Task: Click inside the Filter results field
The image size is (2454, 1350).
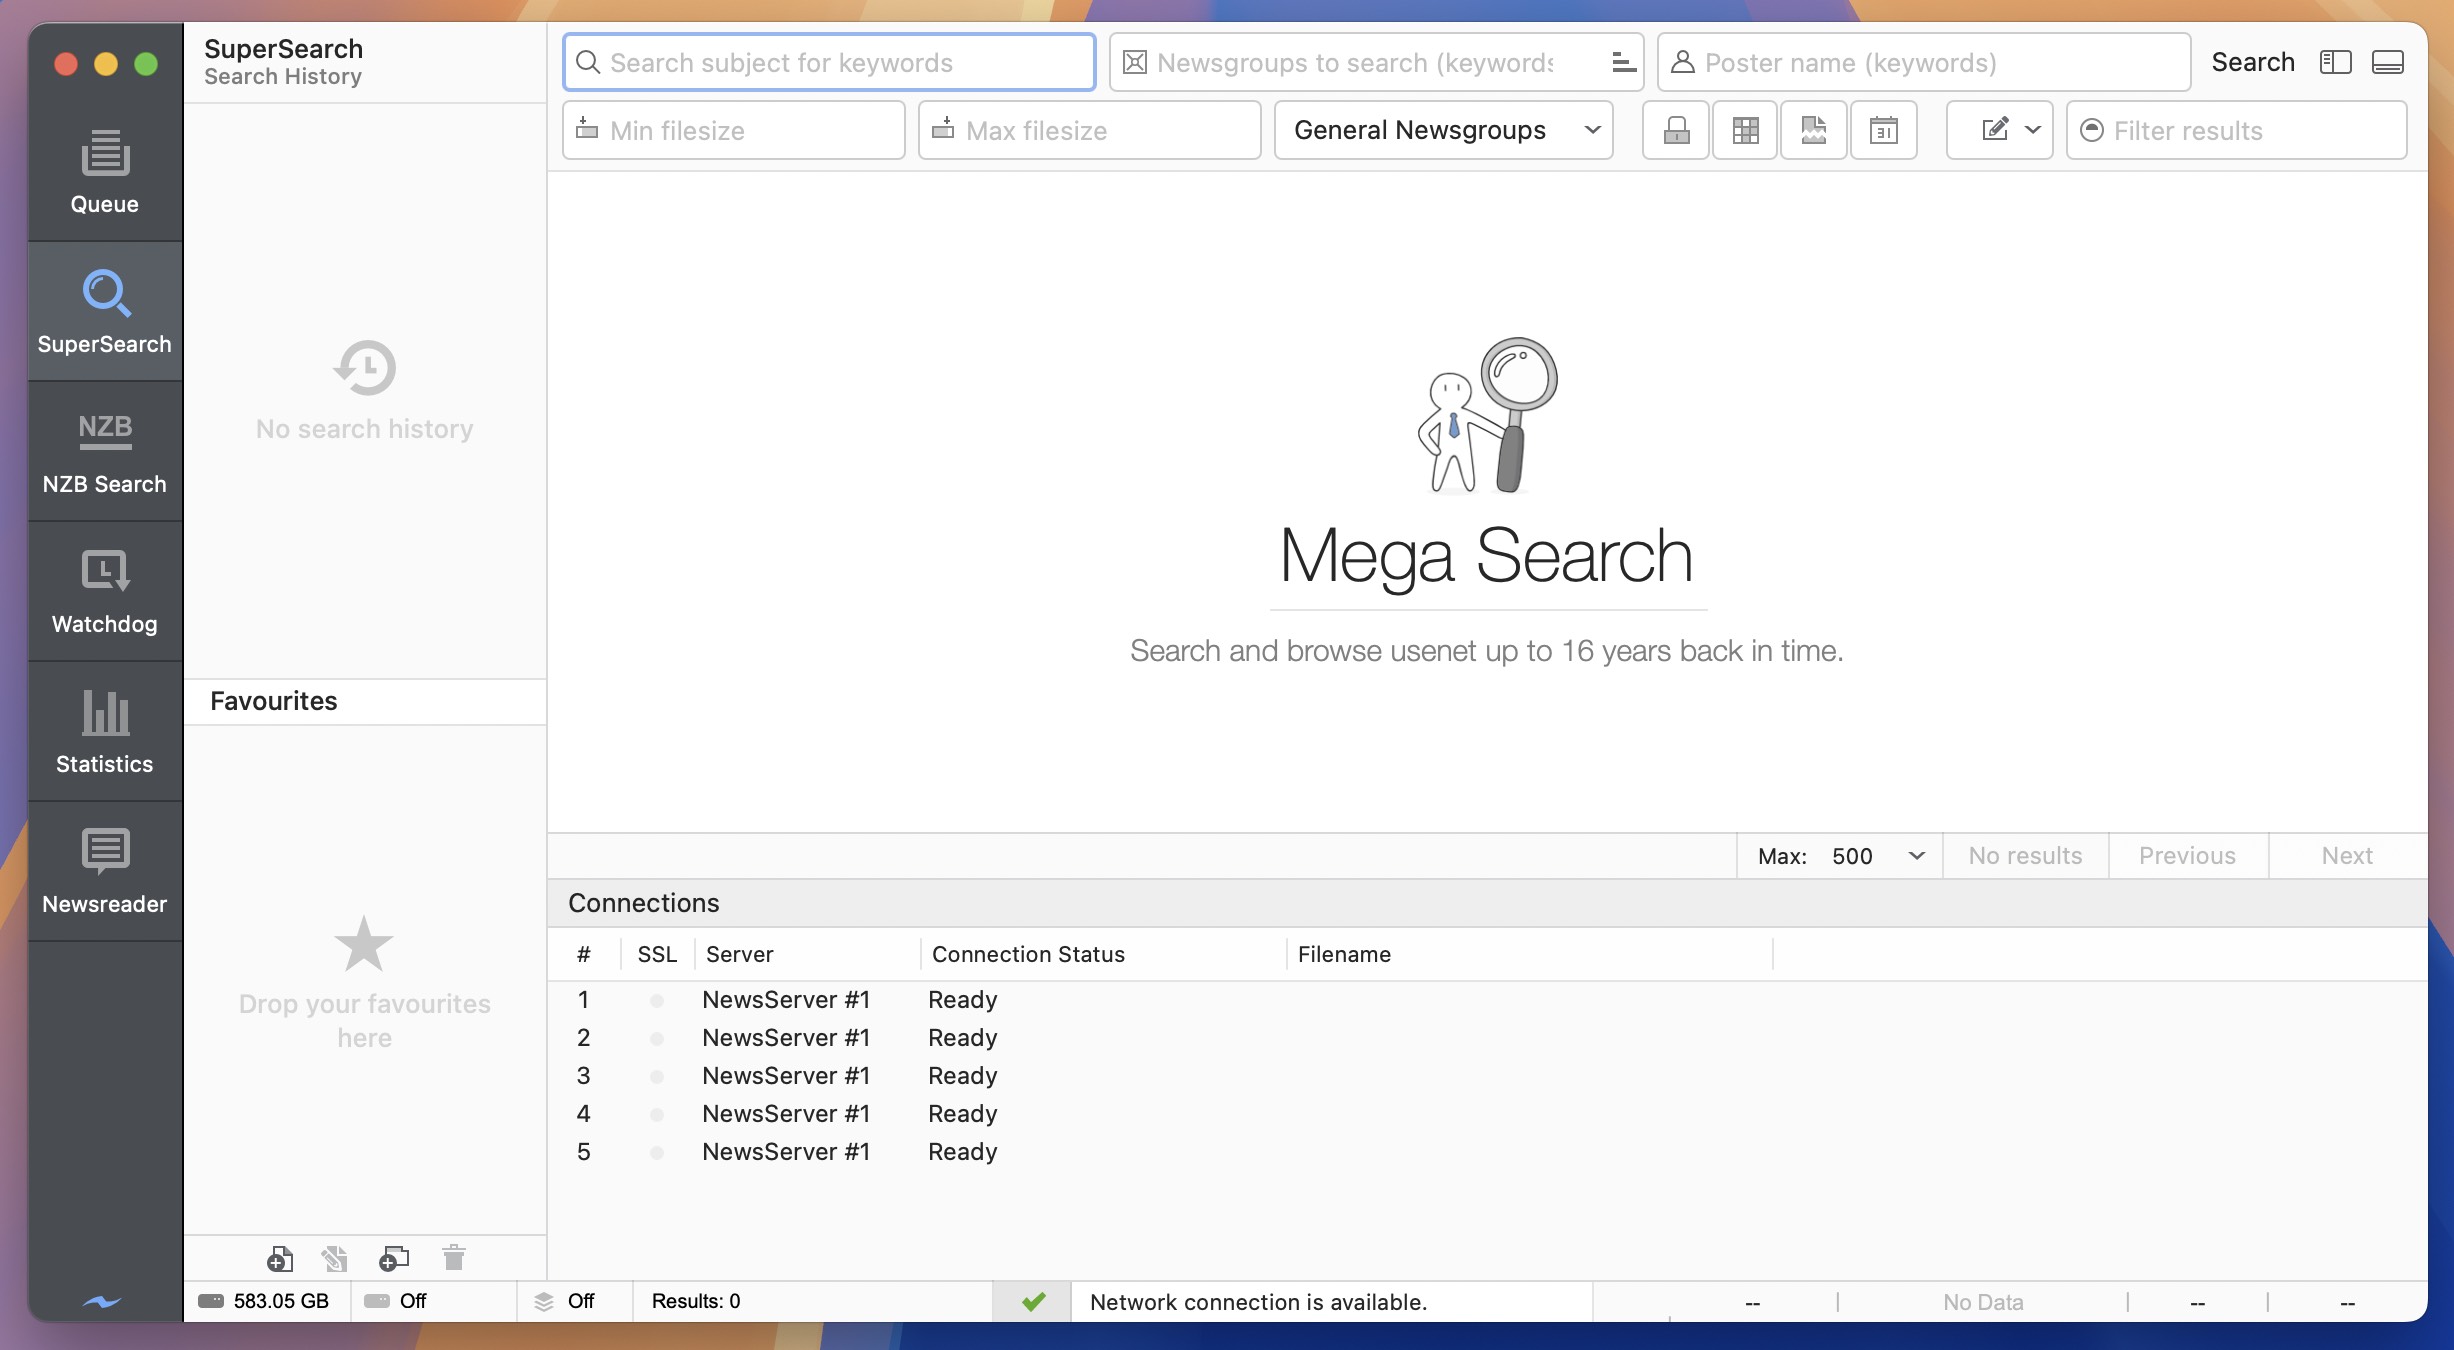Action: (x=2237, y=130)
